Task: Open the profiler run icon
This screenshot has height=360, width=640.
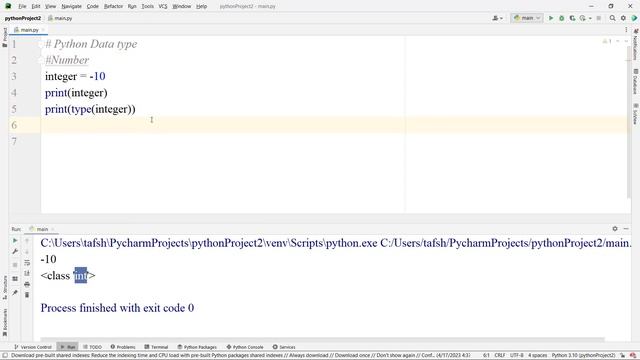Action: click(x=582, y=18)
